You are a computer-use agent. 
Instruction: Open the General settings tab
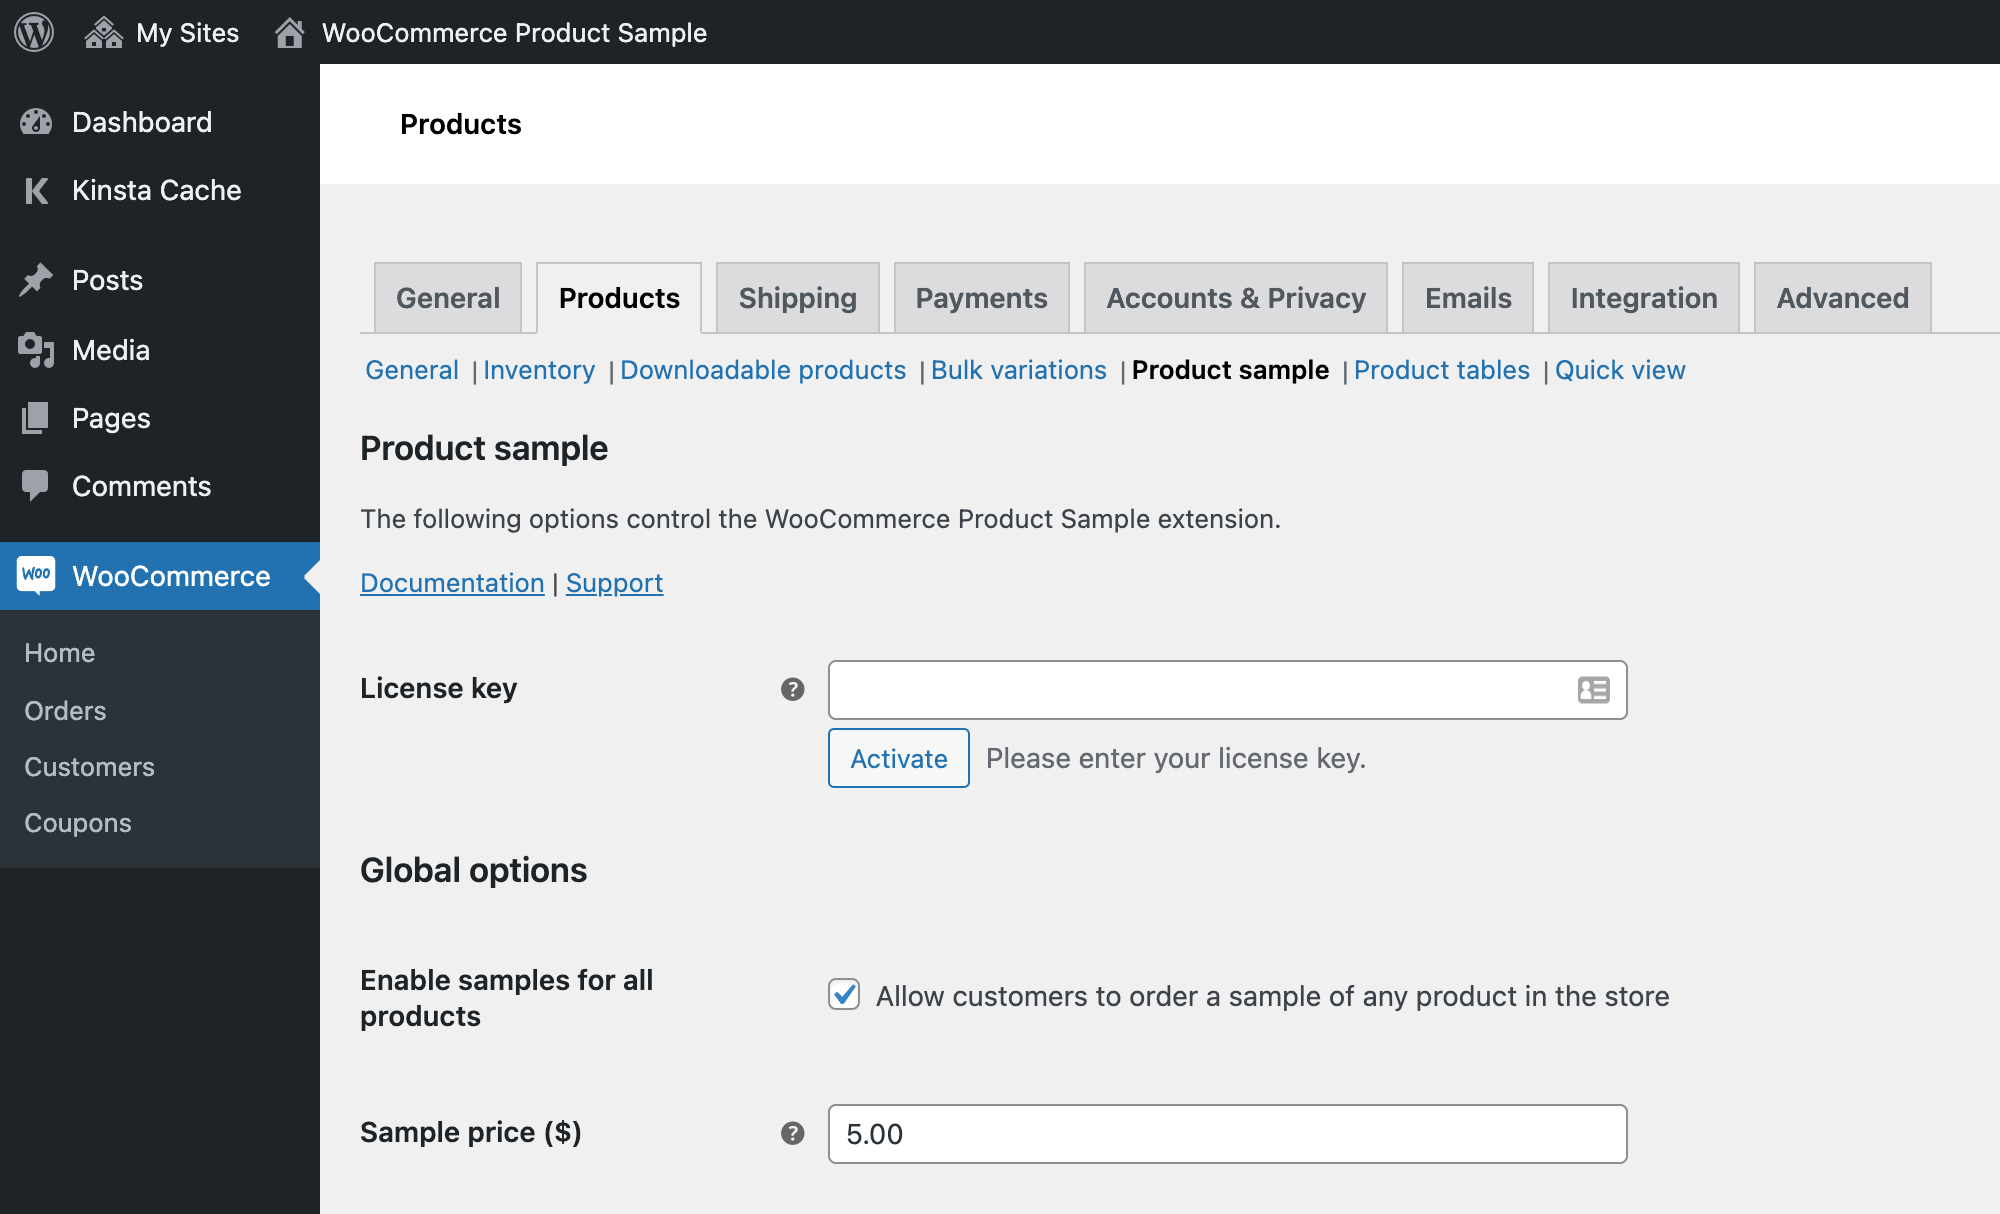449,297
